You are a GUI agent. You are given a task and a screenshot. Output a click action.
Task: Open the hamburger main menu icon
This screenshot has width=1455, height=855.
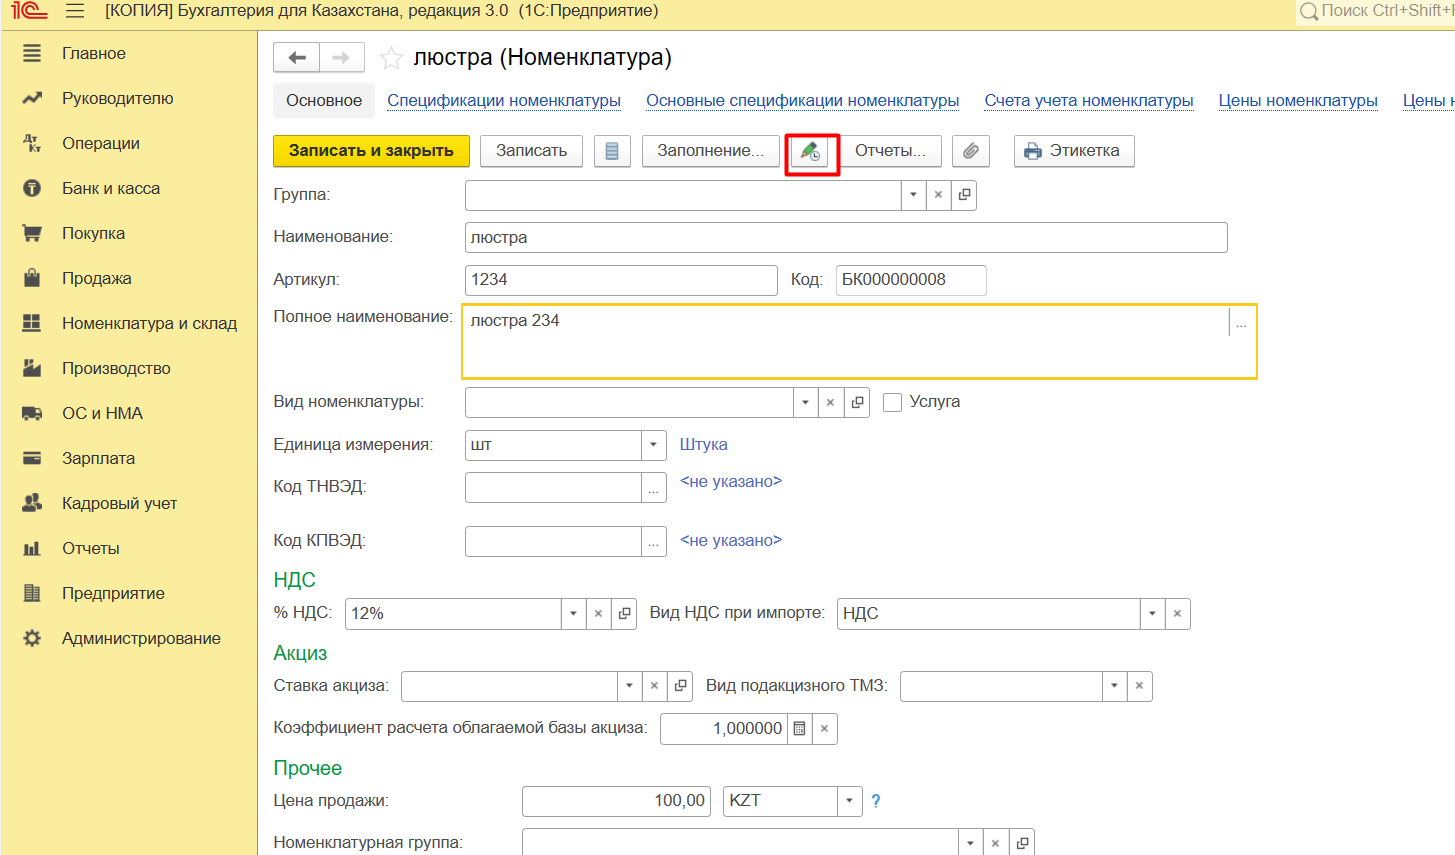pyautogui.click(x=75, y=11)
